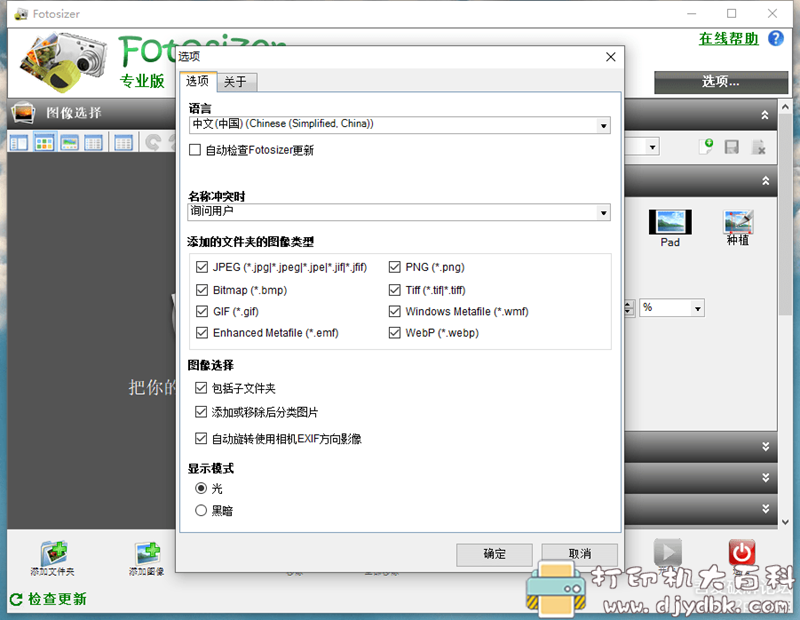Viewport: 800px width, 620px height.
Task: Select the light display mode radio
Action: click(201, 488)
